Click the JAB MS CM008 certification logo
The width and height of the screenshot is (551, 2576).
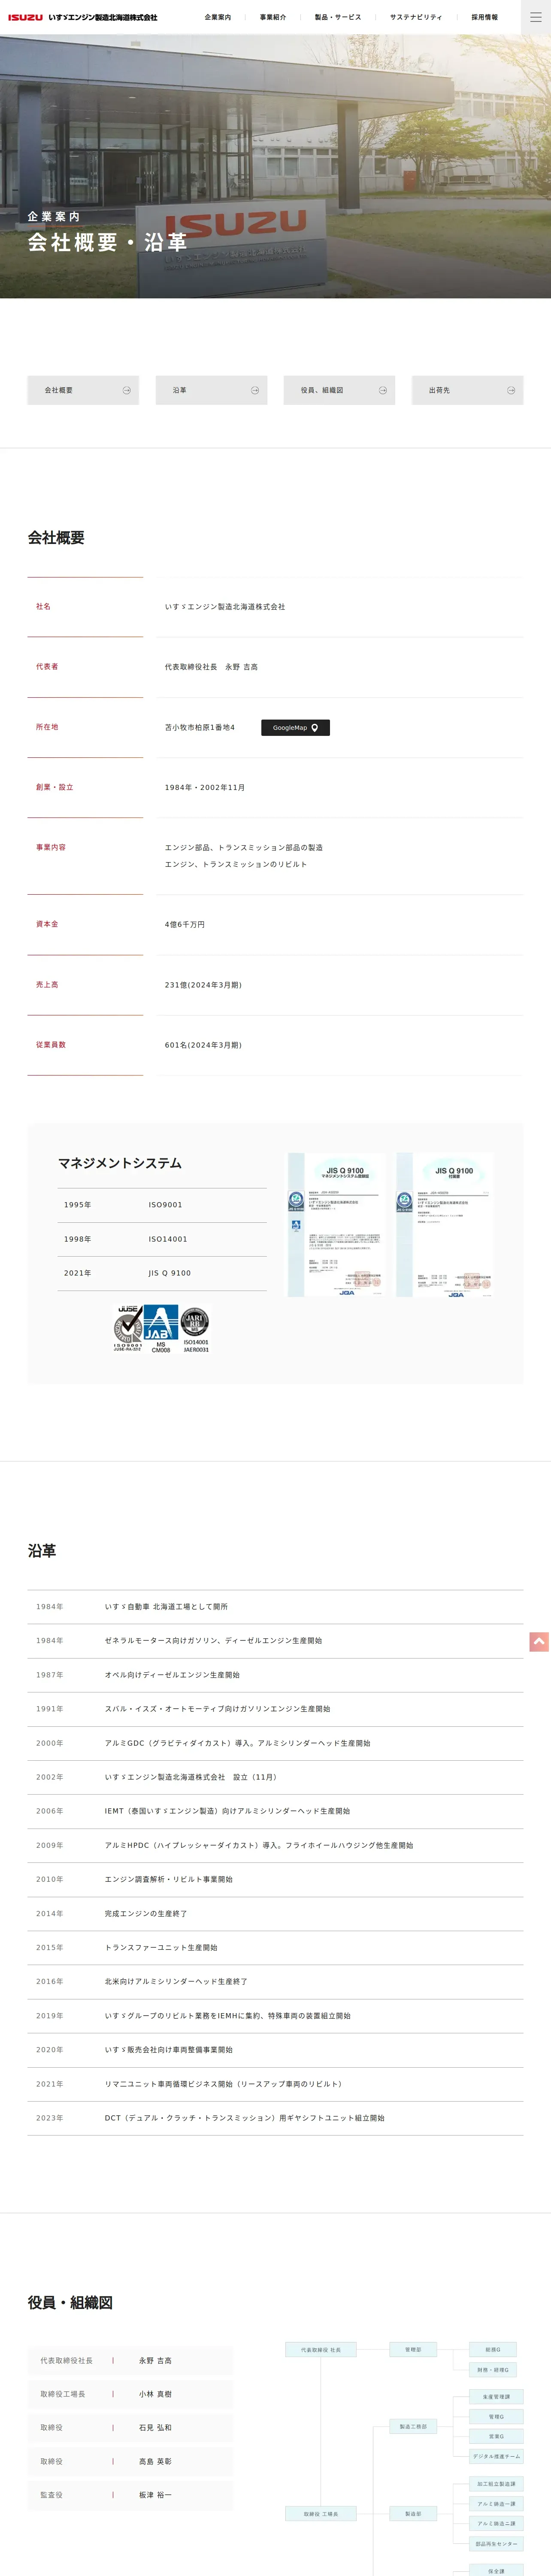[161, 1329]
